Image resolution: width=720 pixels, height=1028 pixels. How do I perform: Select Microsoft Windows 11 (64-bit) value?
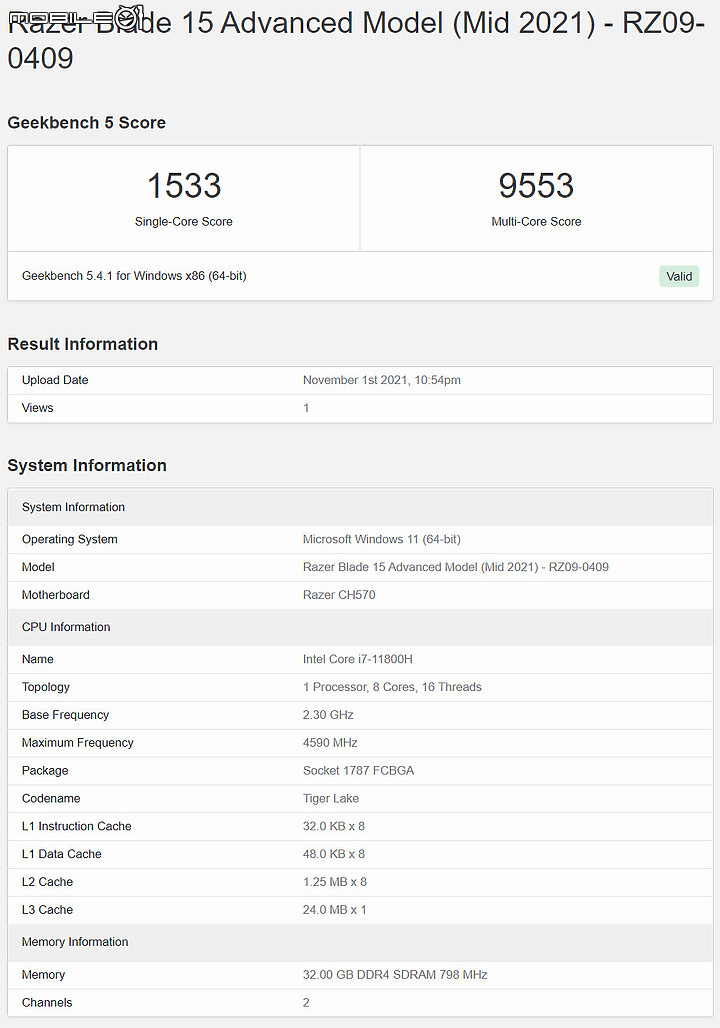(382, 540)
